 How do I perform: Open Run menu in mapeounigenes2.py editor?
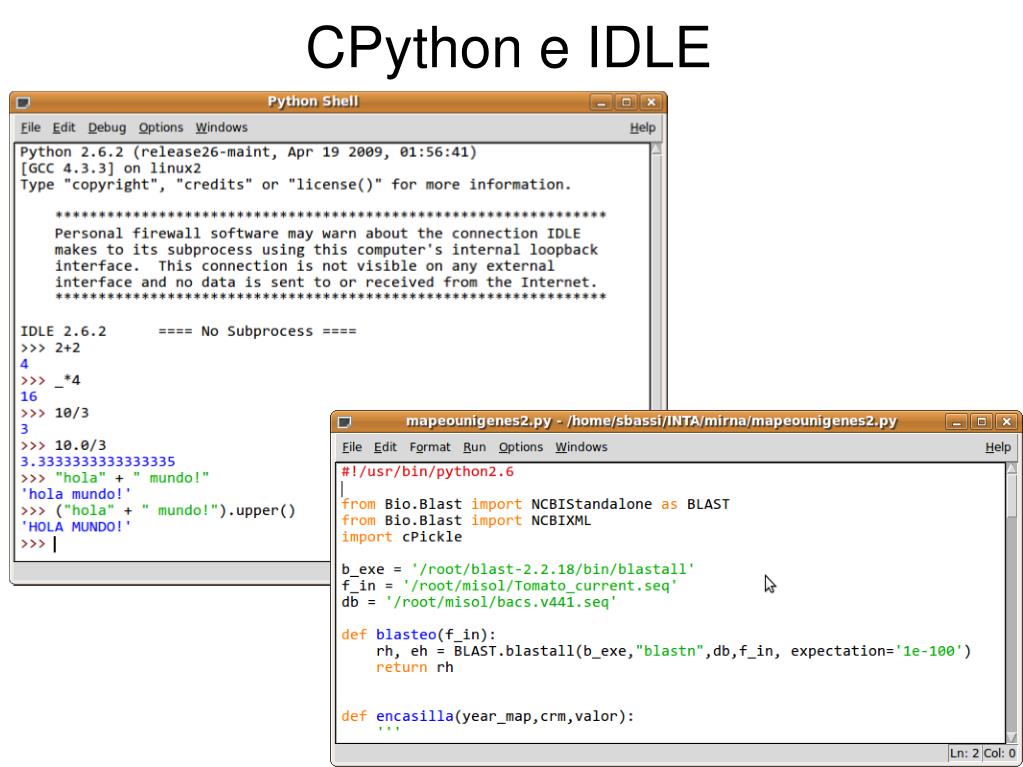pyautogui.click(x=474, y=447)
